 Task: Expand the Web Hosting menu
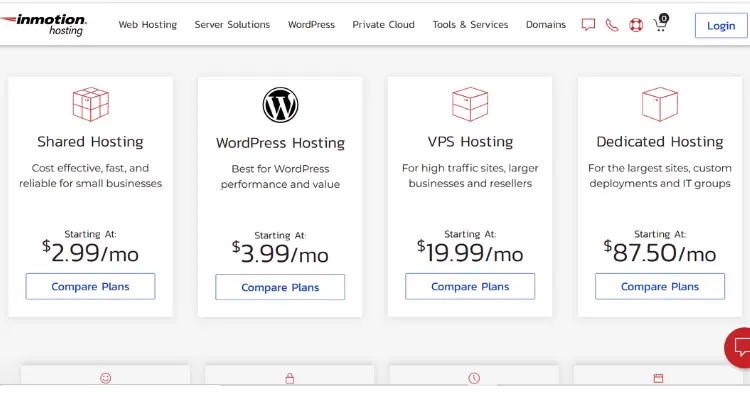(x=148, y=24)
